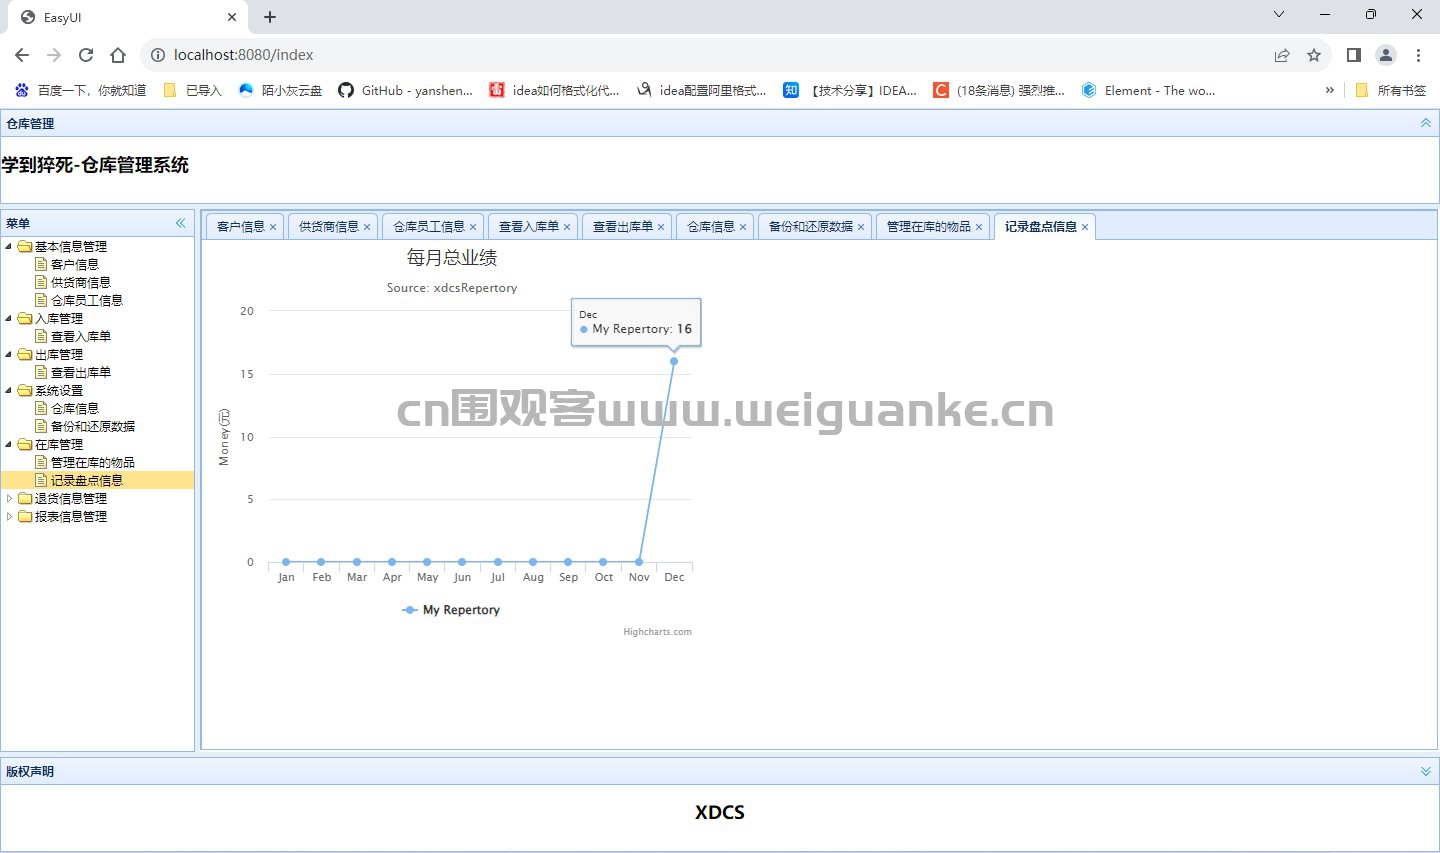The height and width of the screenshot is (853, 1440).
Task: Select 客户信息 in the menu tree
Action: click(75, 264)
